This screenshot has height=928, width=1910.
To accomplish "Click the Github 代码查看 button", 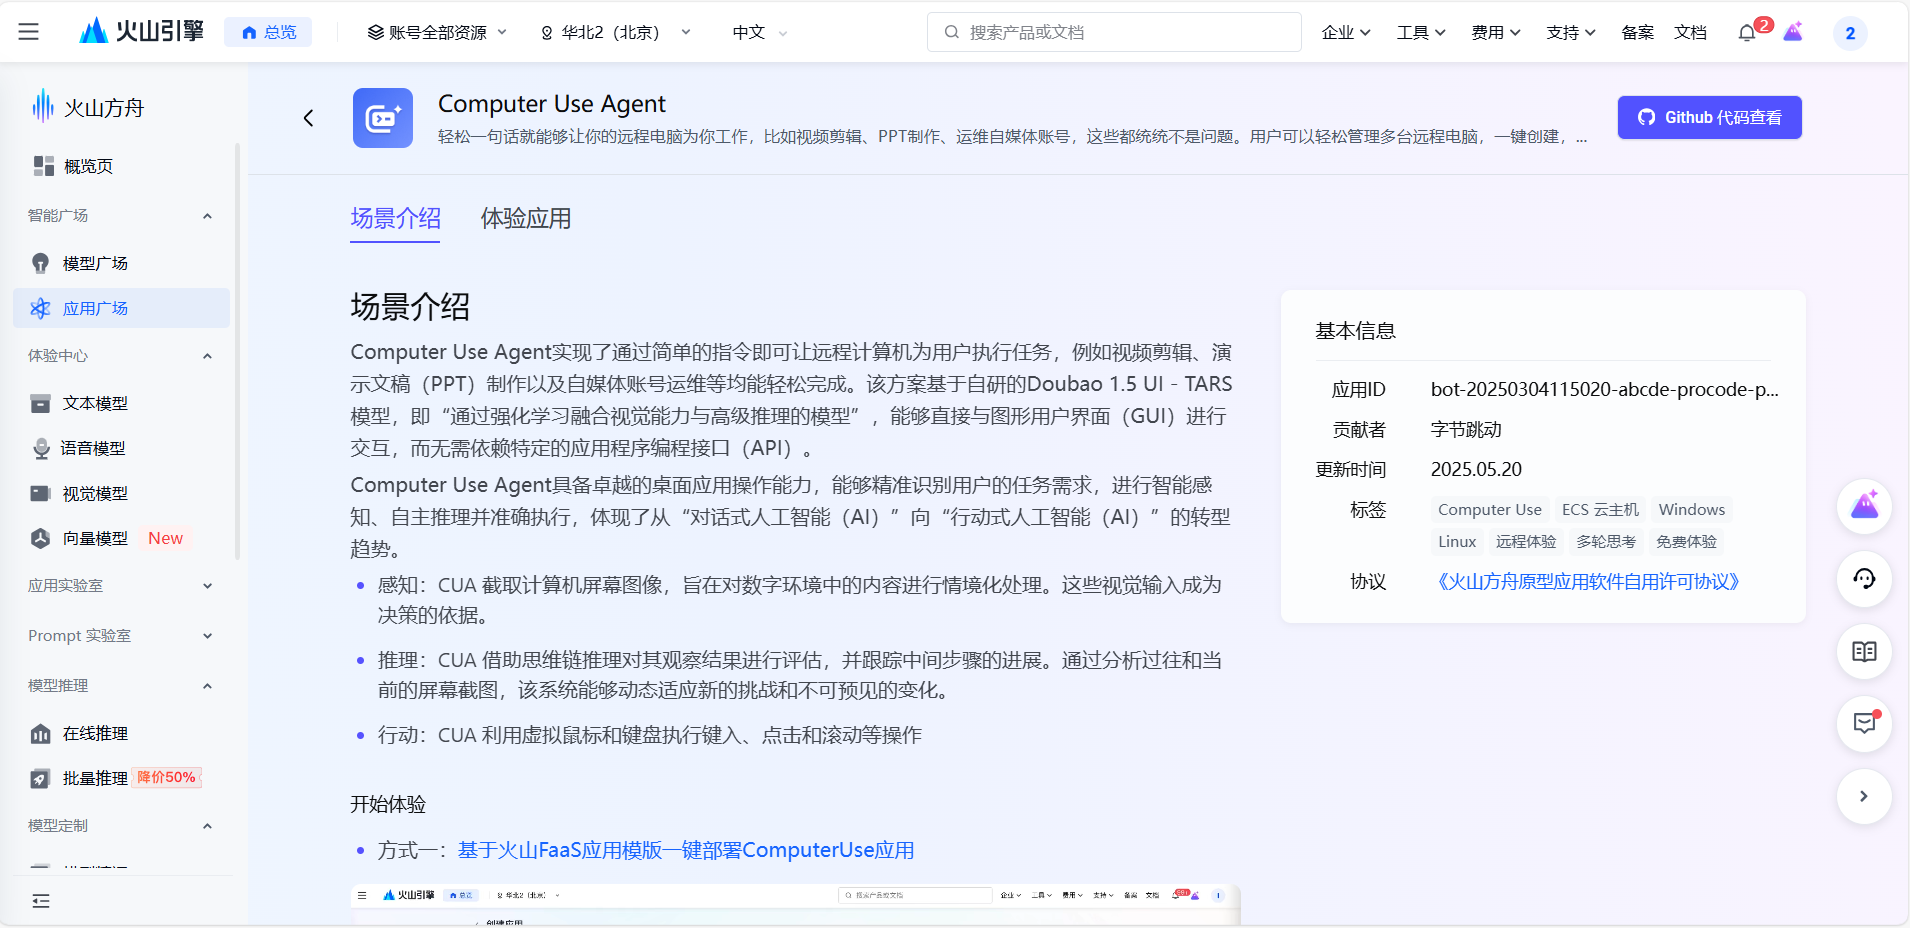I will click(1710, 117).
